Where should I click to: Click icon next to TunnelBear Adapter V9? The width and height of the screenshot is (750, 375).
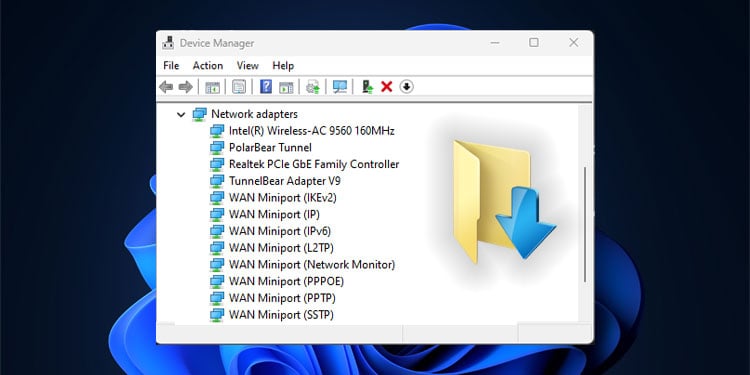[217, 181]
